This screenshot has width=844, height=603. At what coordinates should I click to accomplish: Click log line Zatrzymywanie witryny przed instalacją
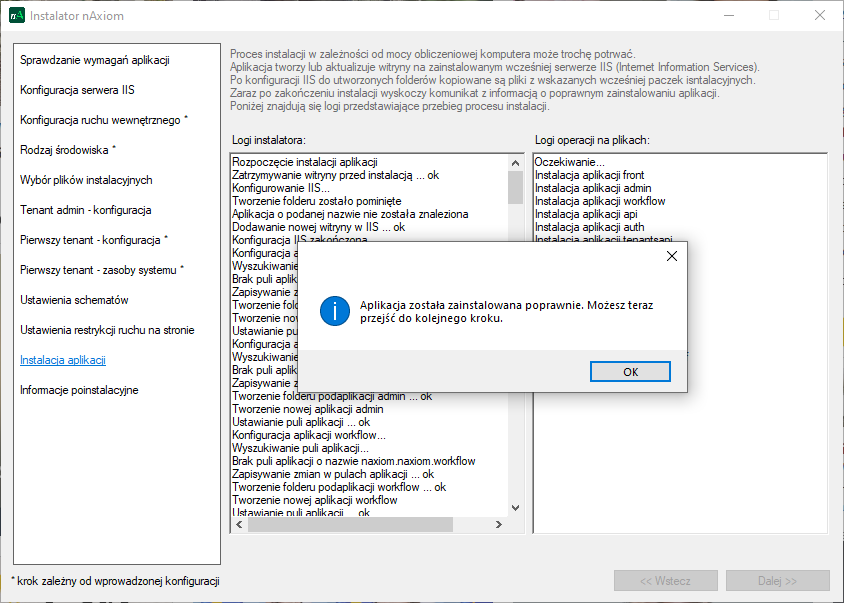[x=335, y=175]
